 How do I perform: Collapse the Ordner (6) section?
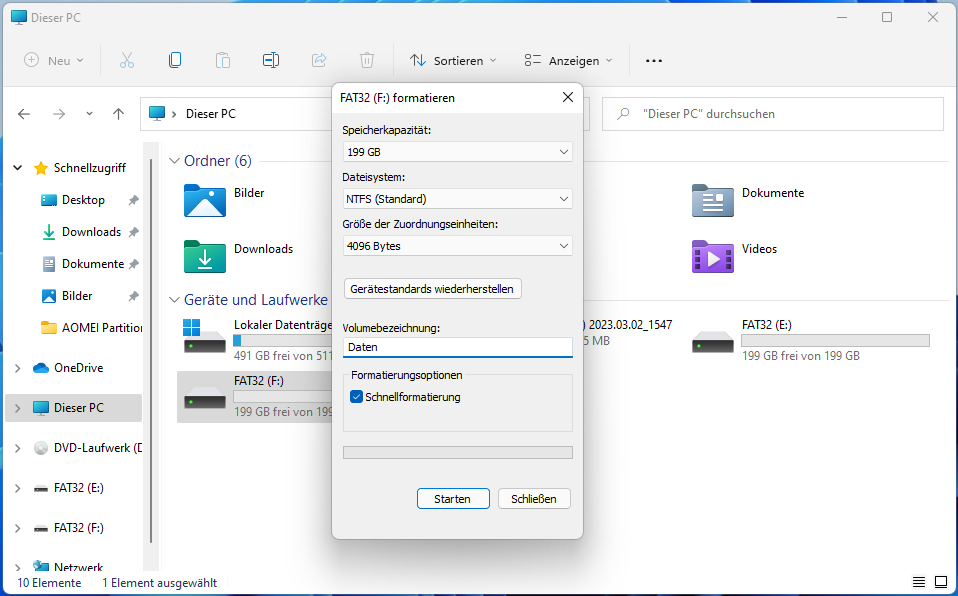point(175,161)
